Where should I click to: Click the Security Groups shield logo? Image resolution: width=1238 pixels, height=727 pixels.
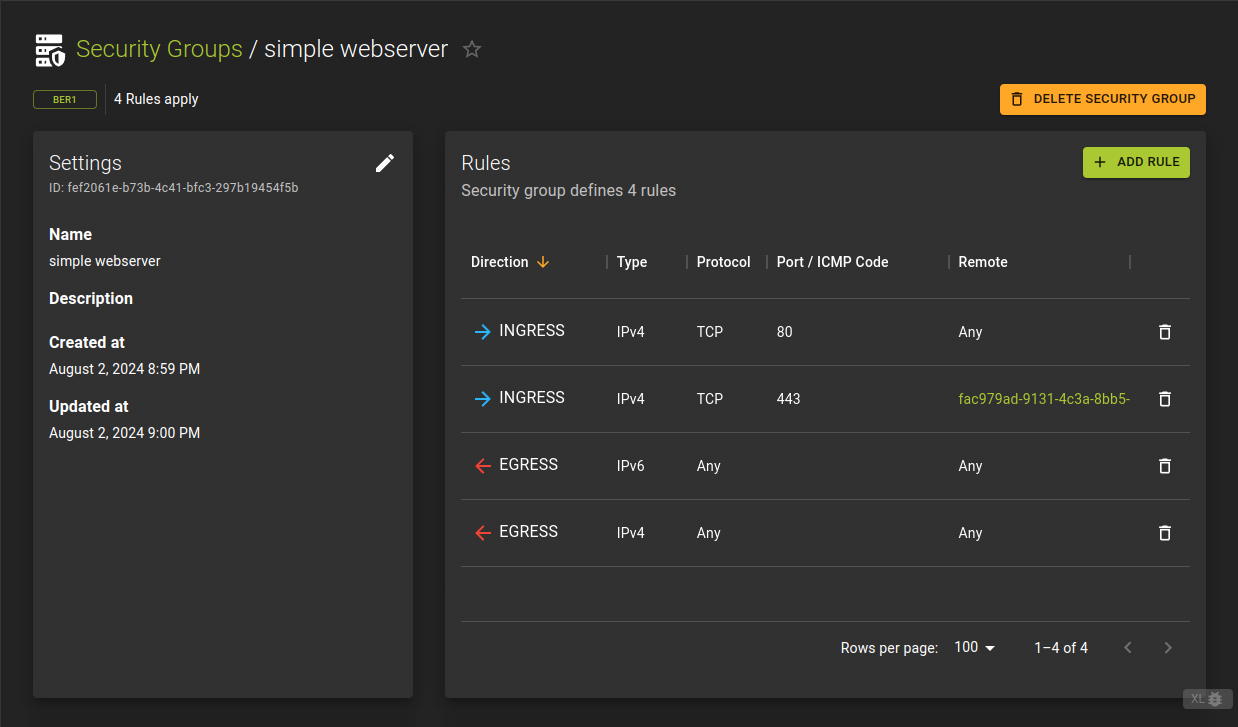pyautogui.click(x=50, y=48)
